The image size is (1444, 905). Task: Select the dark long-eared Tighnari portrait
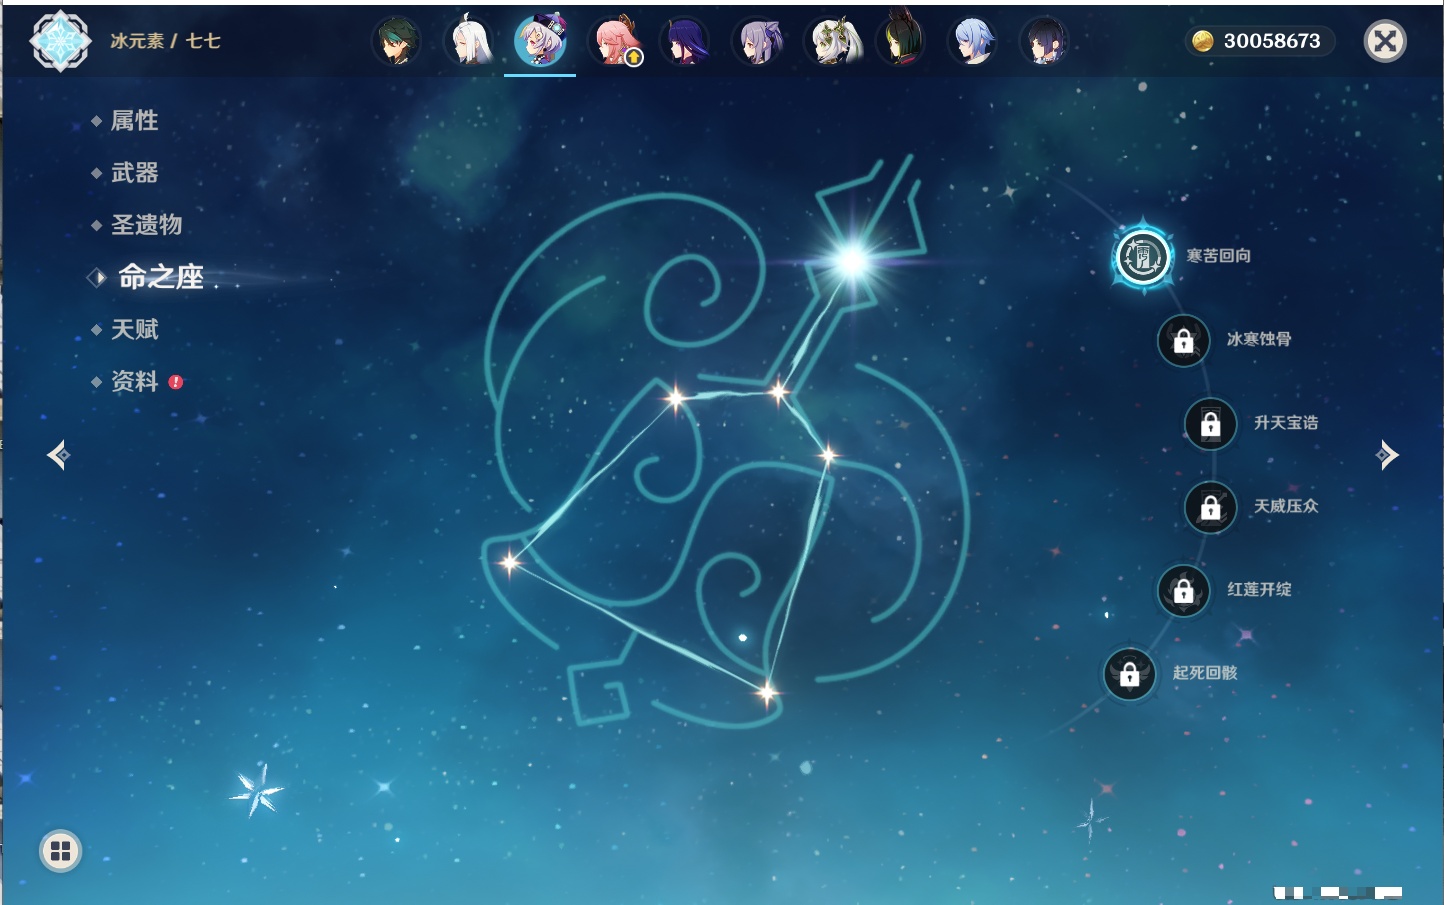point(901,41)
